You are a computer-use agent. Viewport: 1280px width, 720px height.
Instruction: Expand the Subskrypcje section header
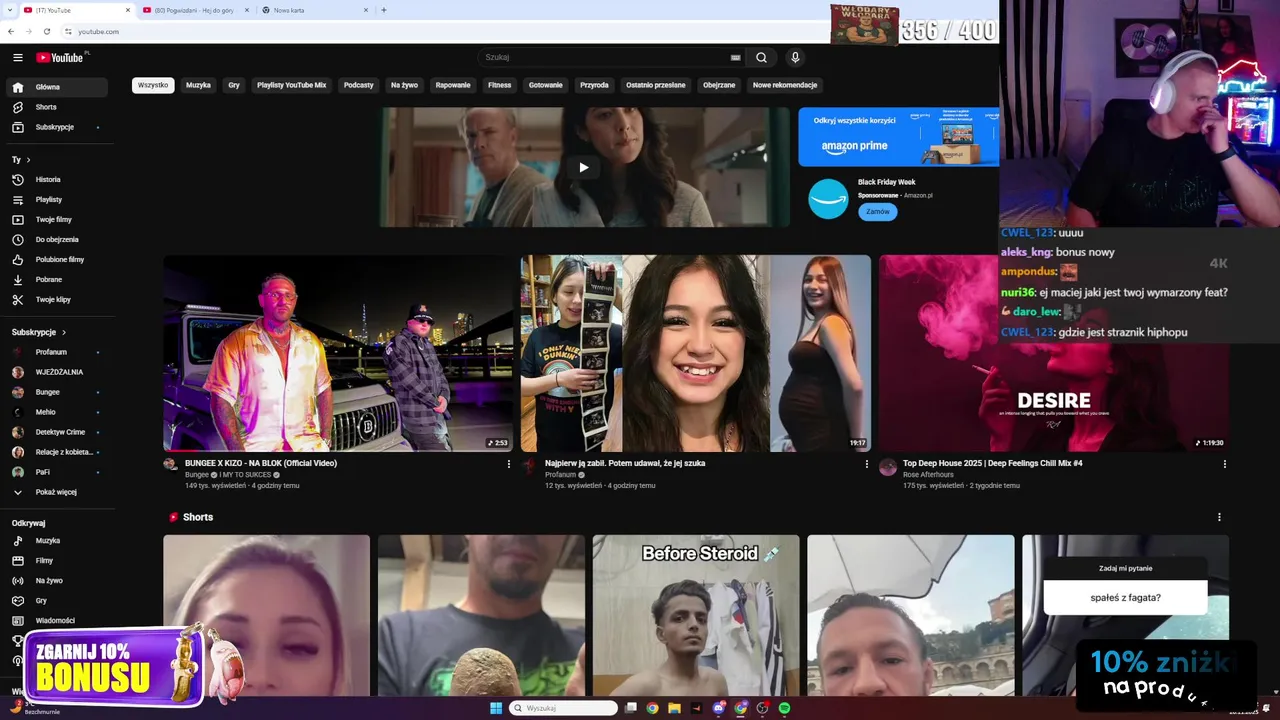(x=39, y=332)
